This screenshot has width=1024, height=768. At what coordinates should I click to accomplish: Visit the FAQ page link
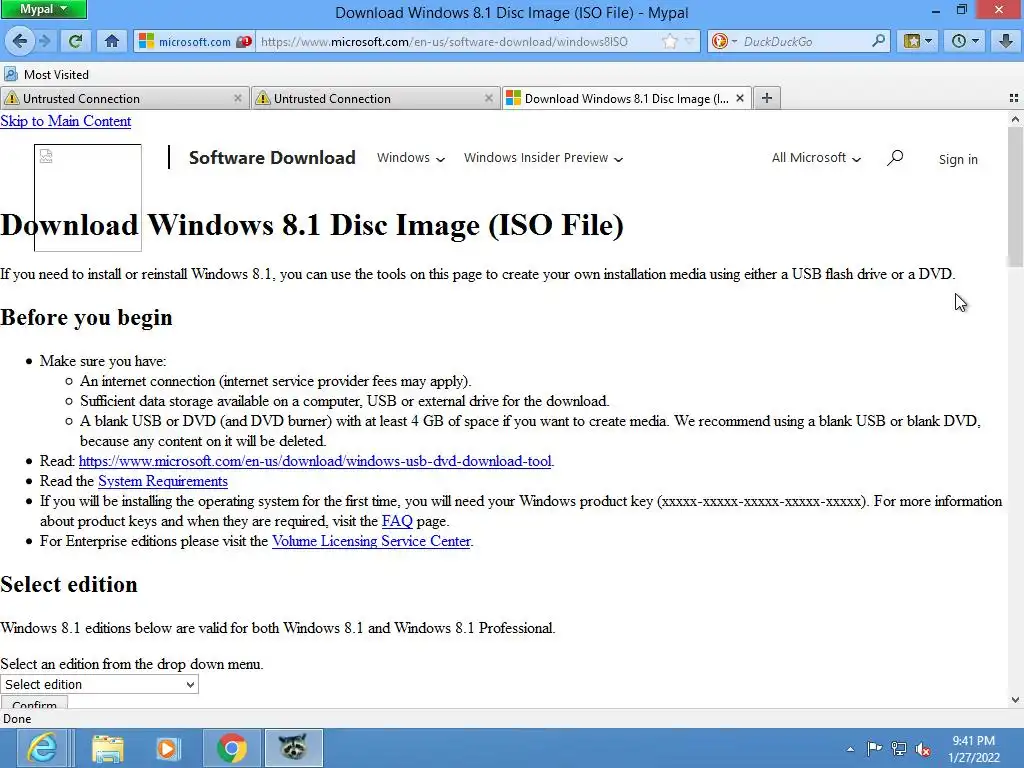[397, 521]
